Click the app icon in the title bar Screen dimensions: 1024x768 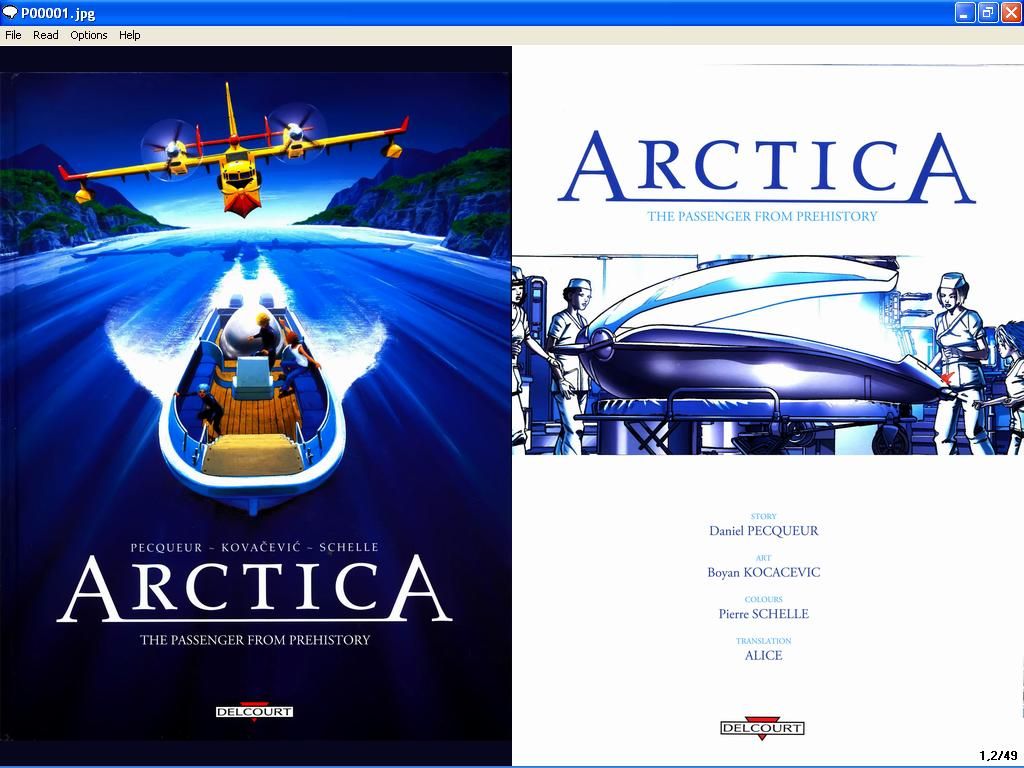pos(10,12)
